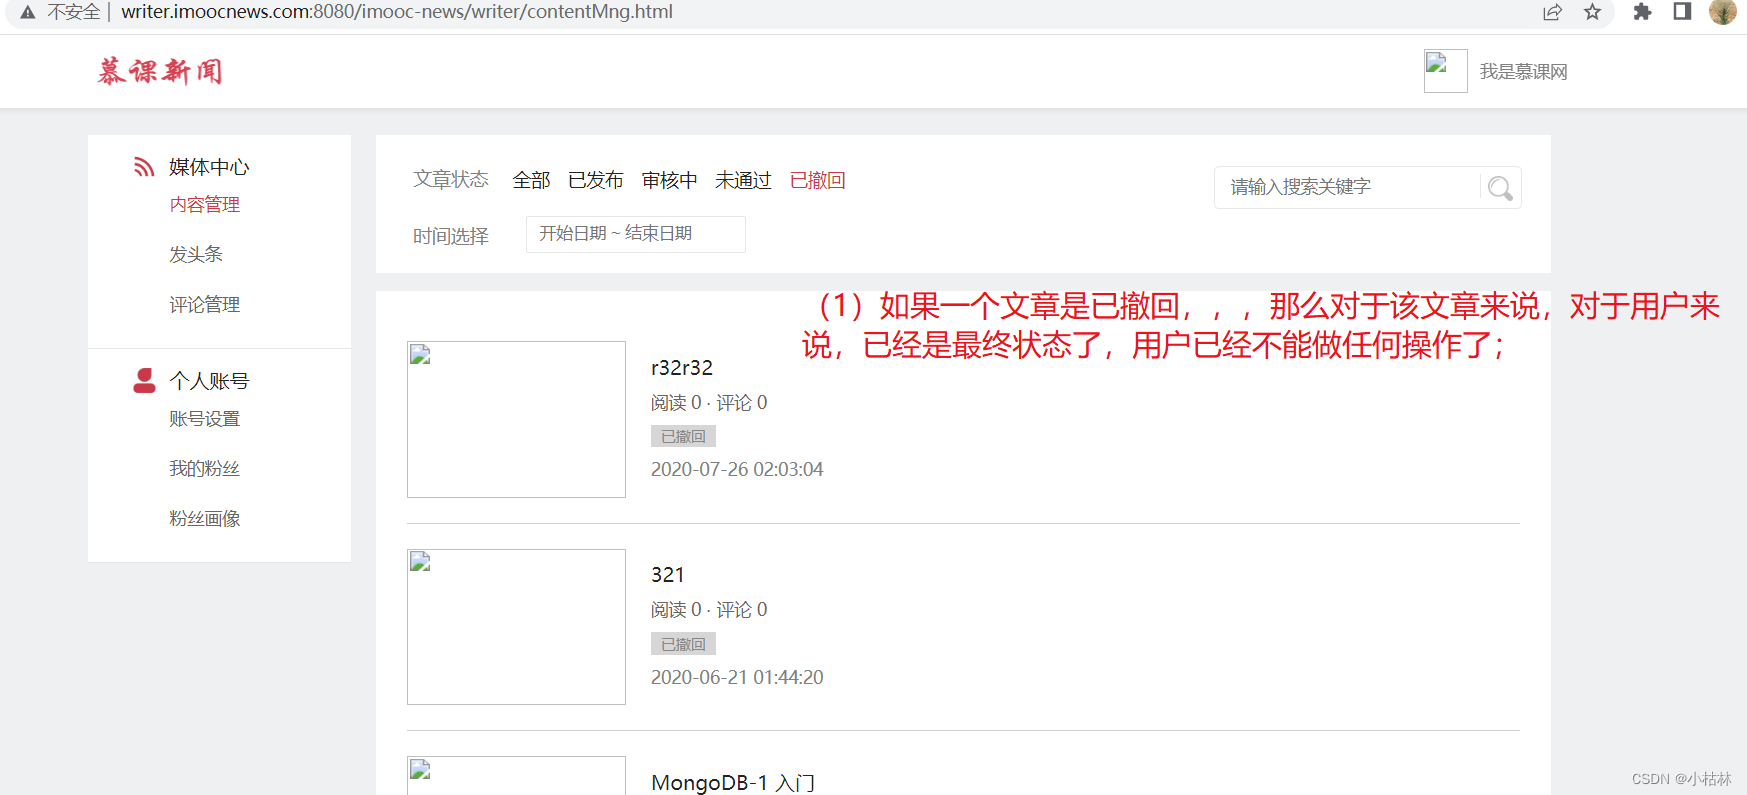Click the 文章状态 label
Image resolution: width=1747 pixels, height=795 pixels.
451,179
